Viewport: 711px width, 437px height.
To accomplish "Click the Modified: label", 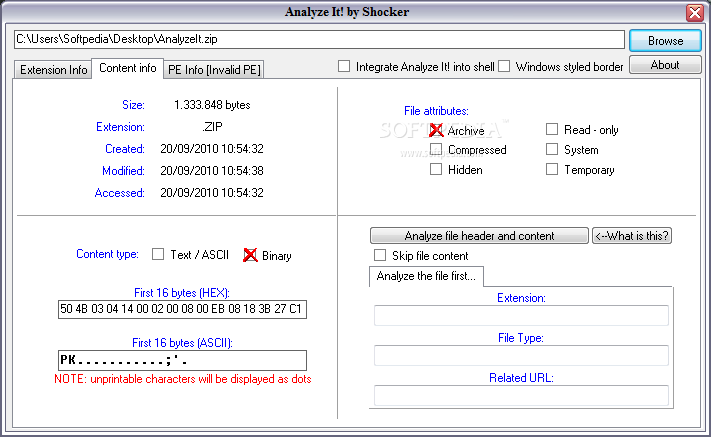I will [123, 171].
